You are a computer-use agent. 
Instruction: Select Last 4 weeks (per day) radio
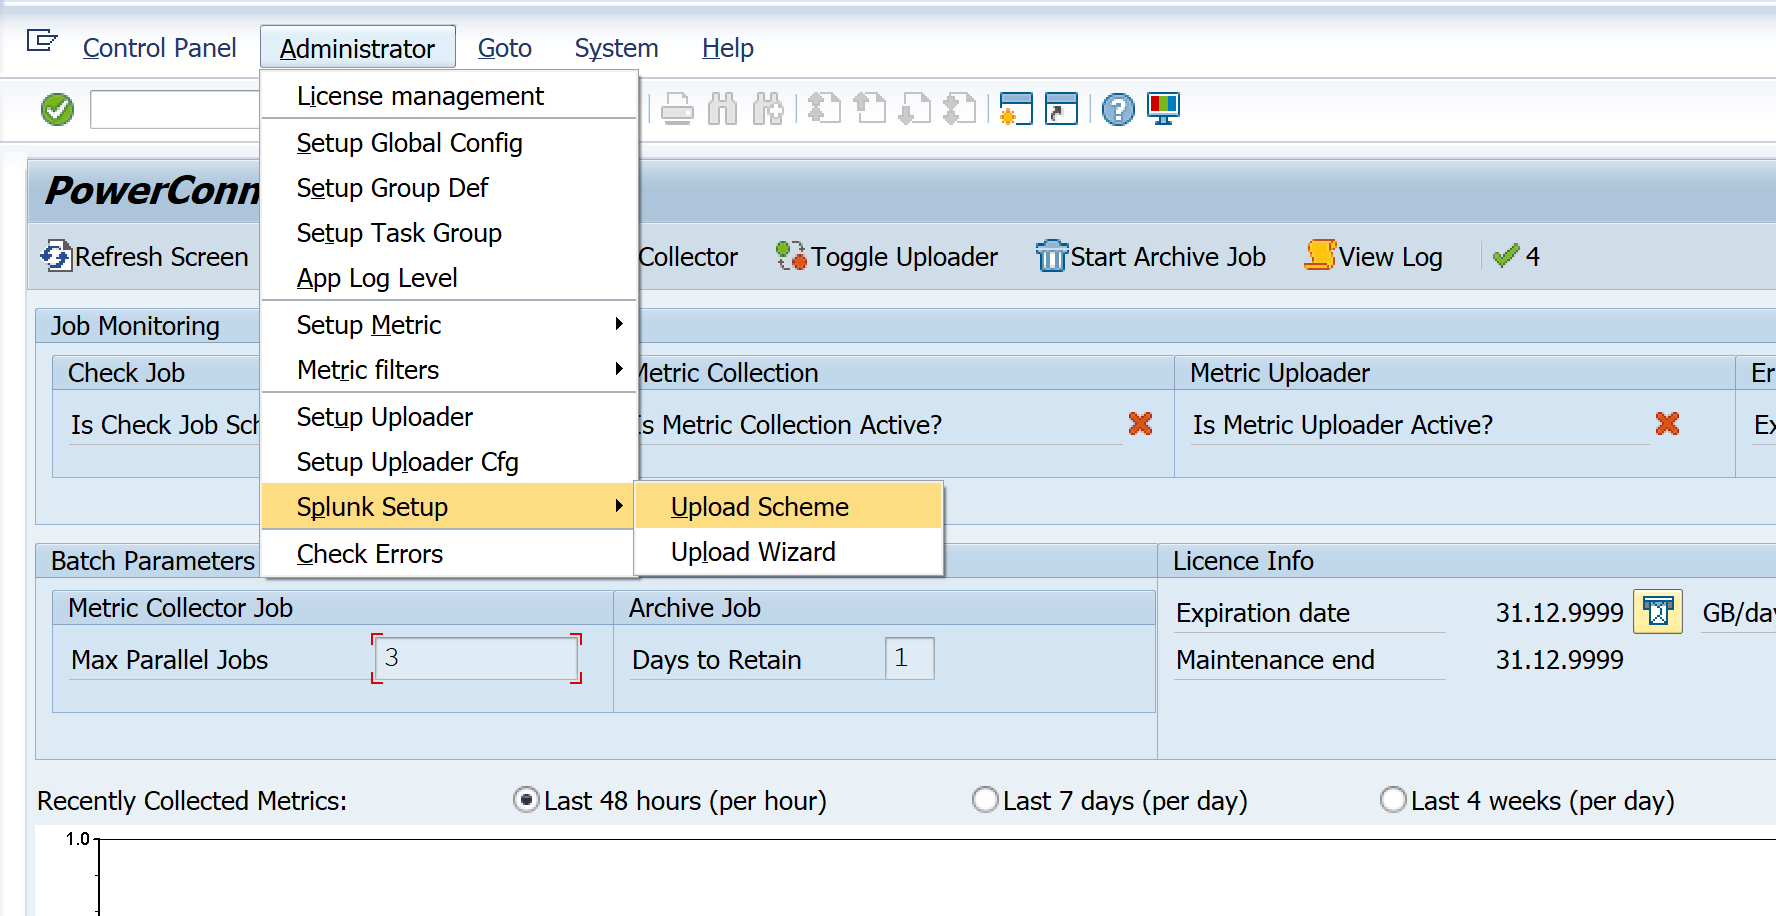[1393, 800]
